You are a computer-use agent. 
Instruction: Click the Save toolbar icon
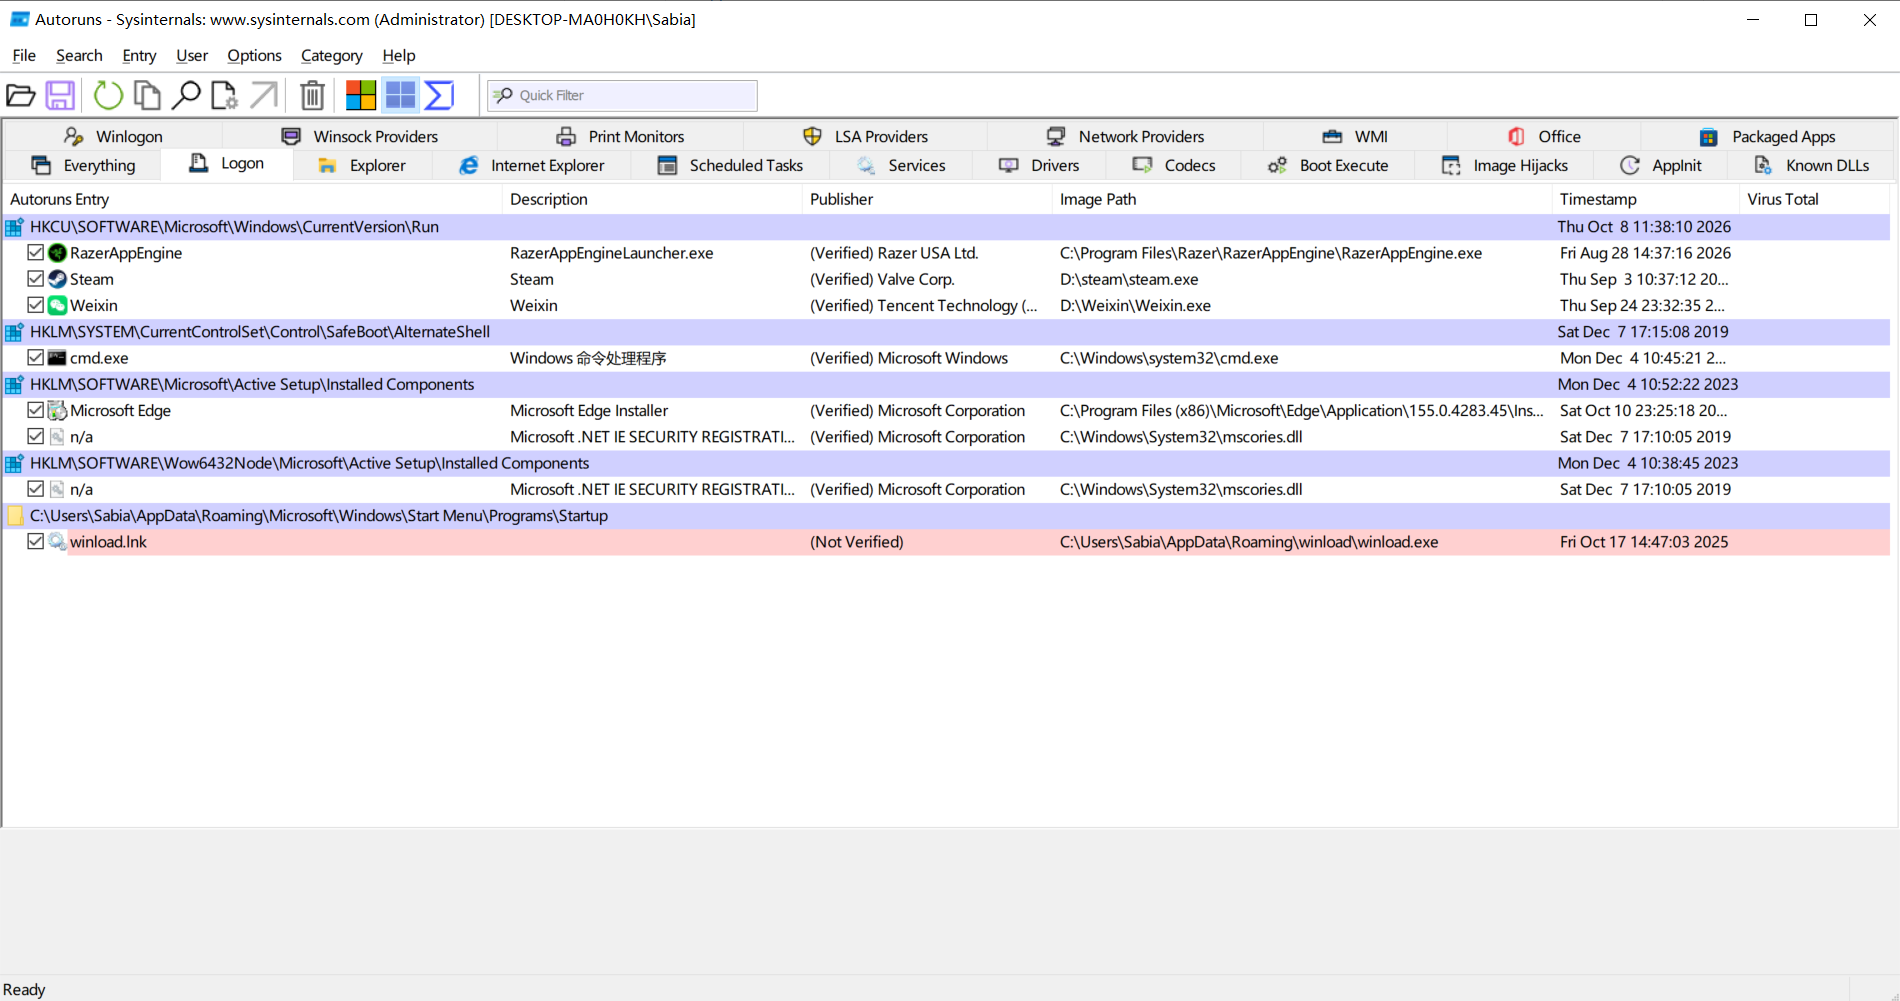pyautogui.click(x=60, y=95)
